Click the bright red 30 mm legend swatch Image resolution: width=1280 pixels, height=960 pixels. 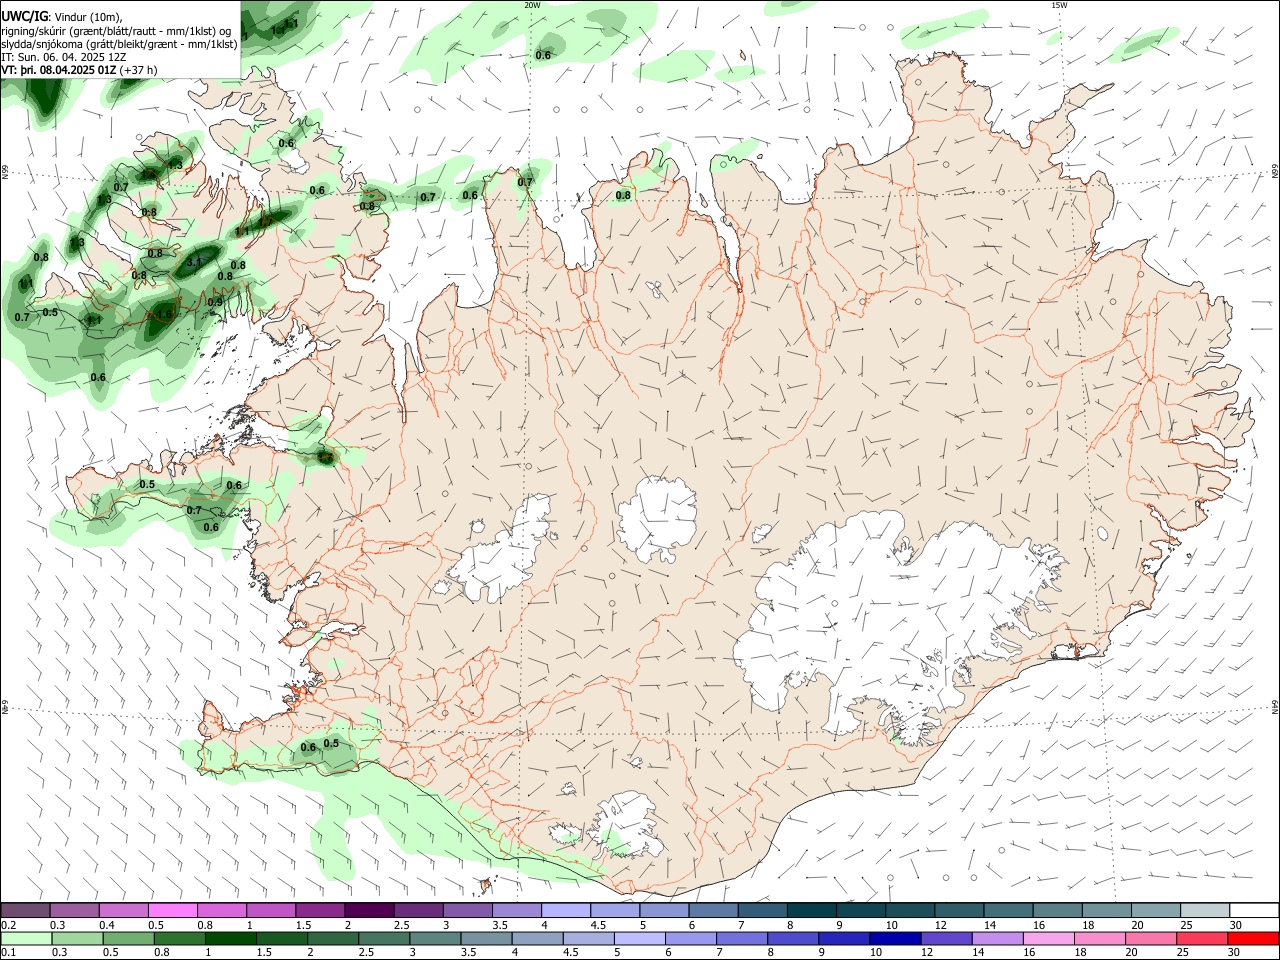point(1253,939)
